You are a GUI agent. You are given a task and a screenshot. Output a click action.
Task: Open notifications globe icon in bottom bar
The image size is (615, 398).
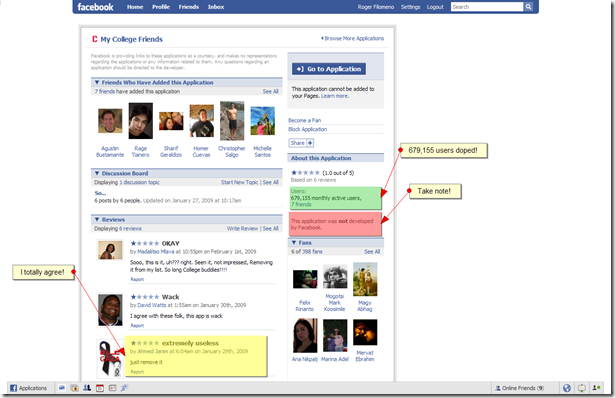point(567,388)
